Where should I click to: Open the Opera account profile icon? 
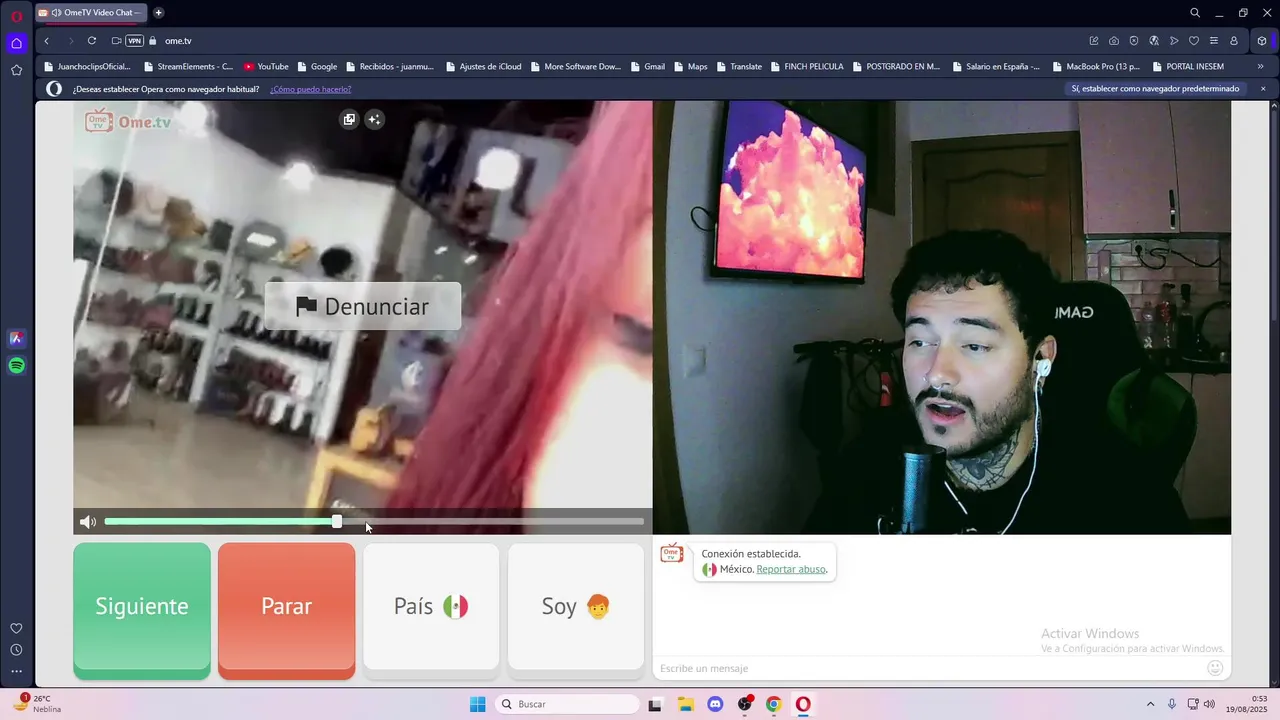(x=1234, y=41)
